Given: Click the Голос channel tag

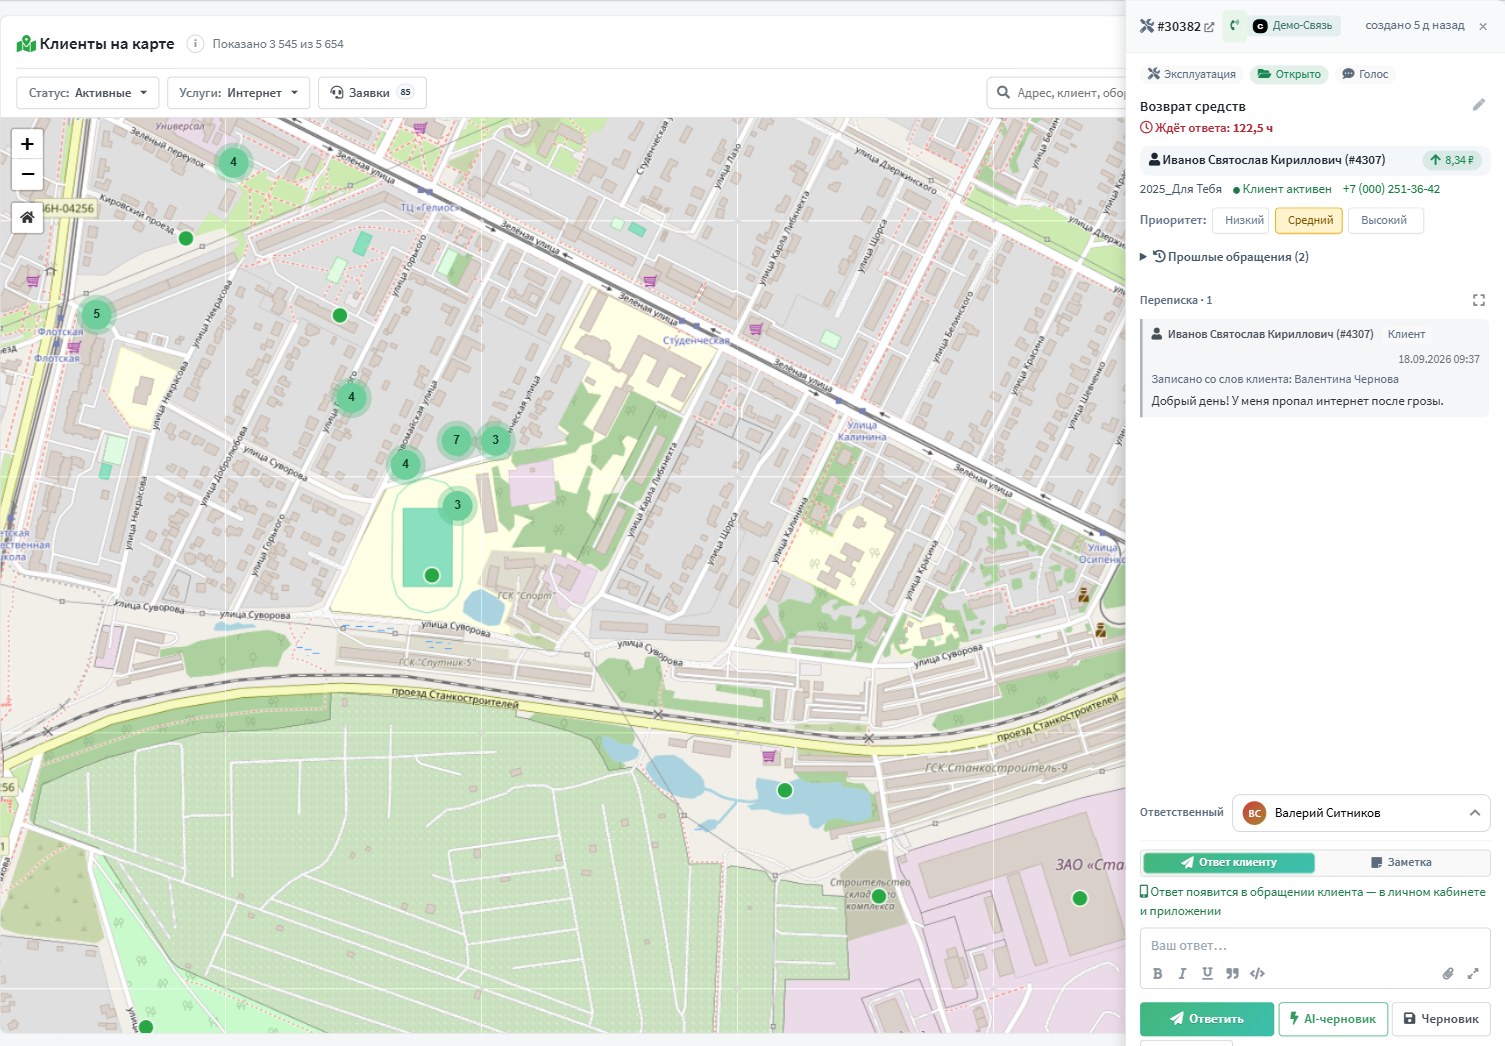Looking at the screenshot, I should click(1365, 74).
